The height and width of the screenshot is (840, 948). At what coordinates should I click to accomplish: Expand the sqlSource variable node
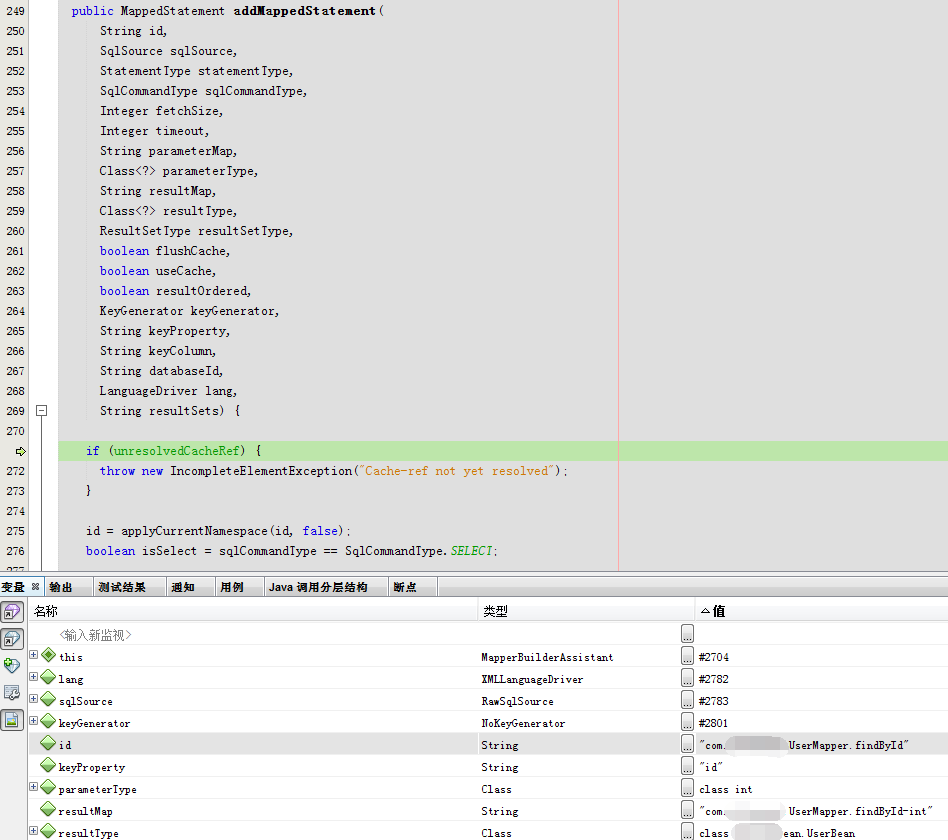click(34, 698)
